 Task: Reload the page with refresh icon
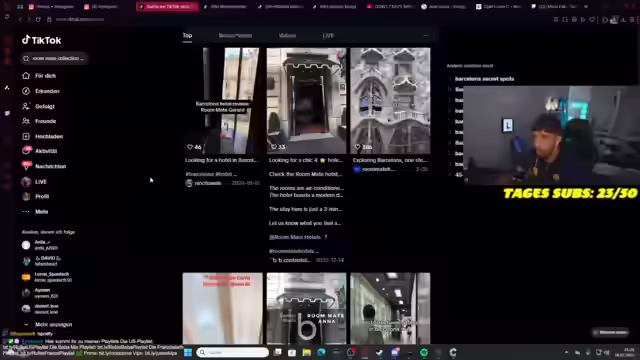(x=38, y=19)
